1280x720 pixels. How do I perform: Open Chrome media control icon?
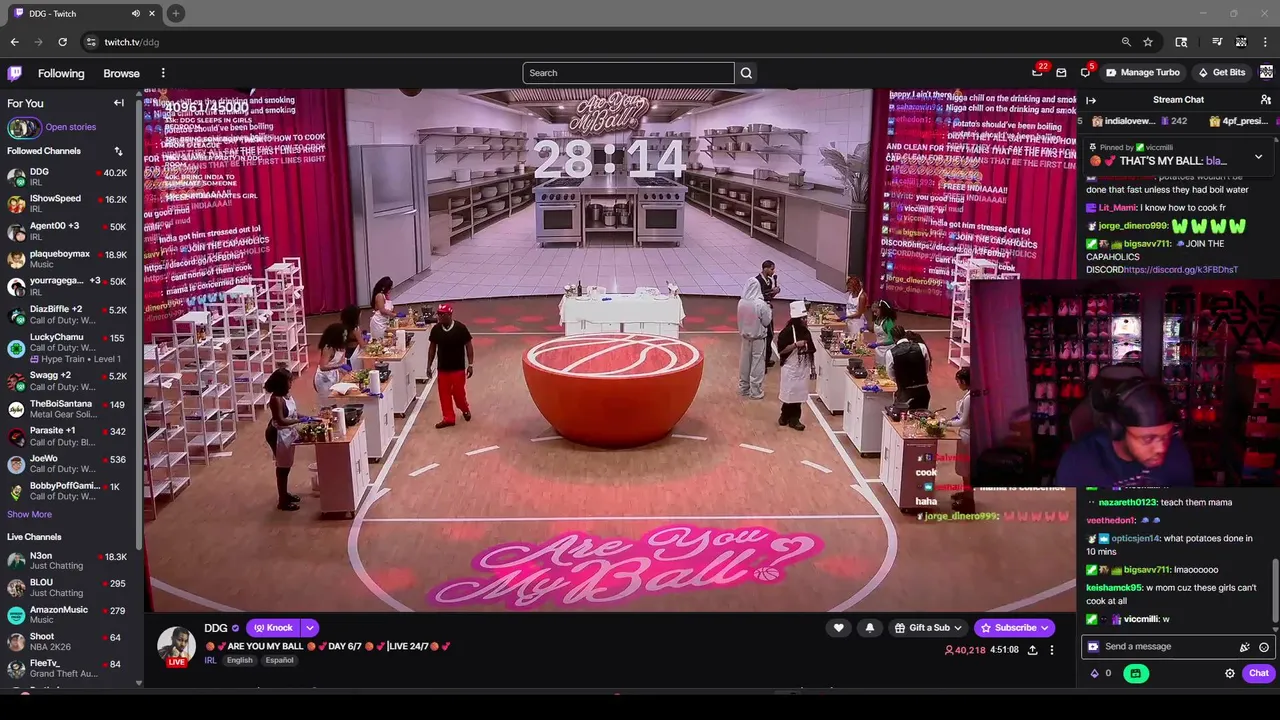point(1217,42)
